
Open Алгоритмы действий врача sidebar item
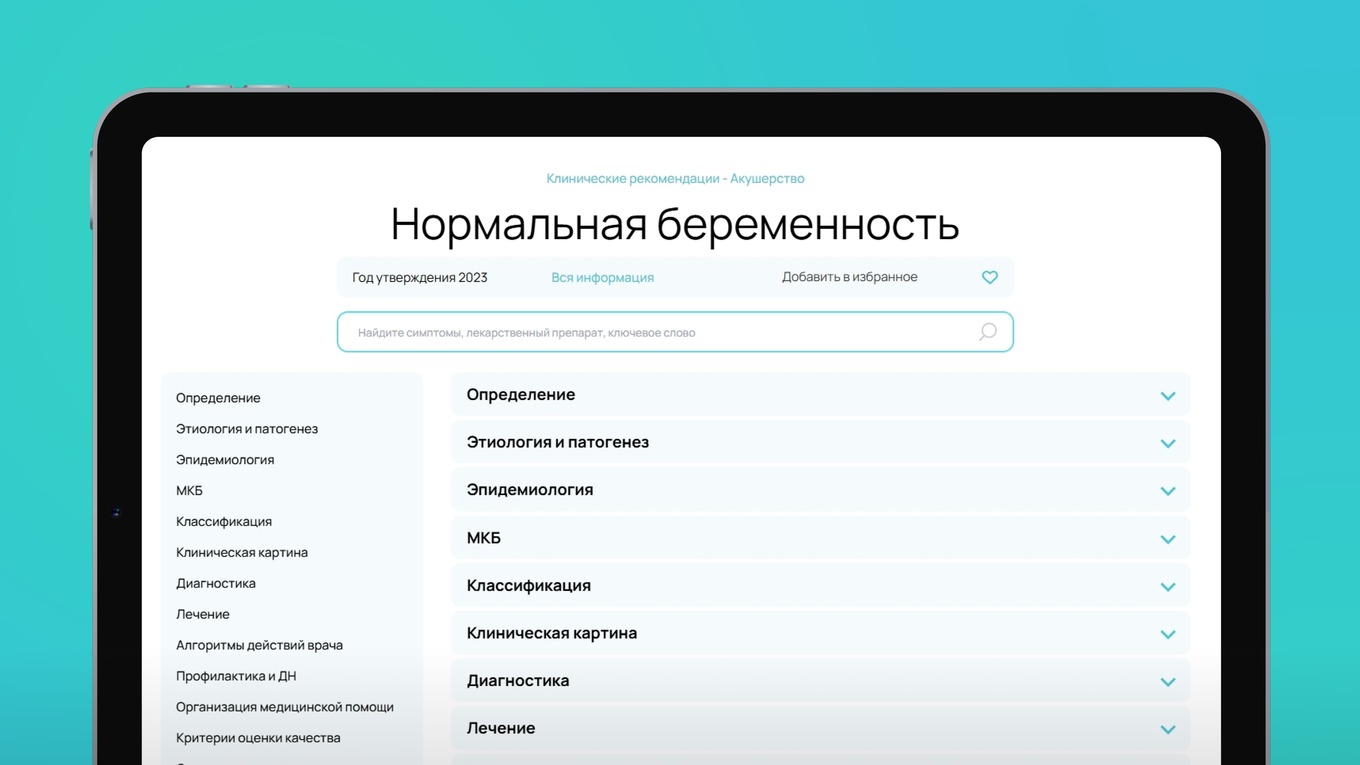(x=259, y=646)
